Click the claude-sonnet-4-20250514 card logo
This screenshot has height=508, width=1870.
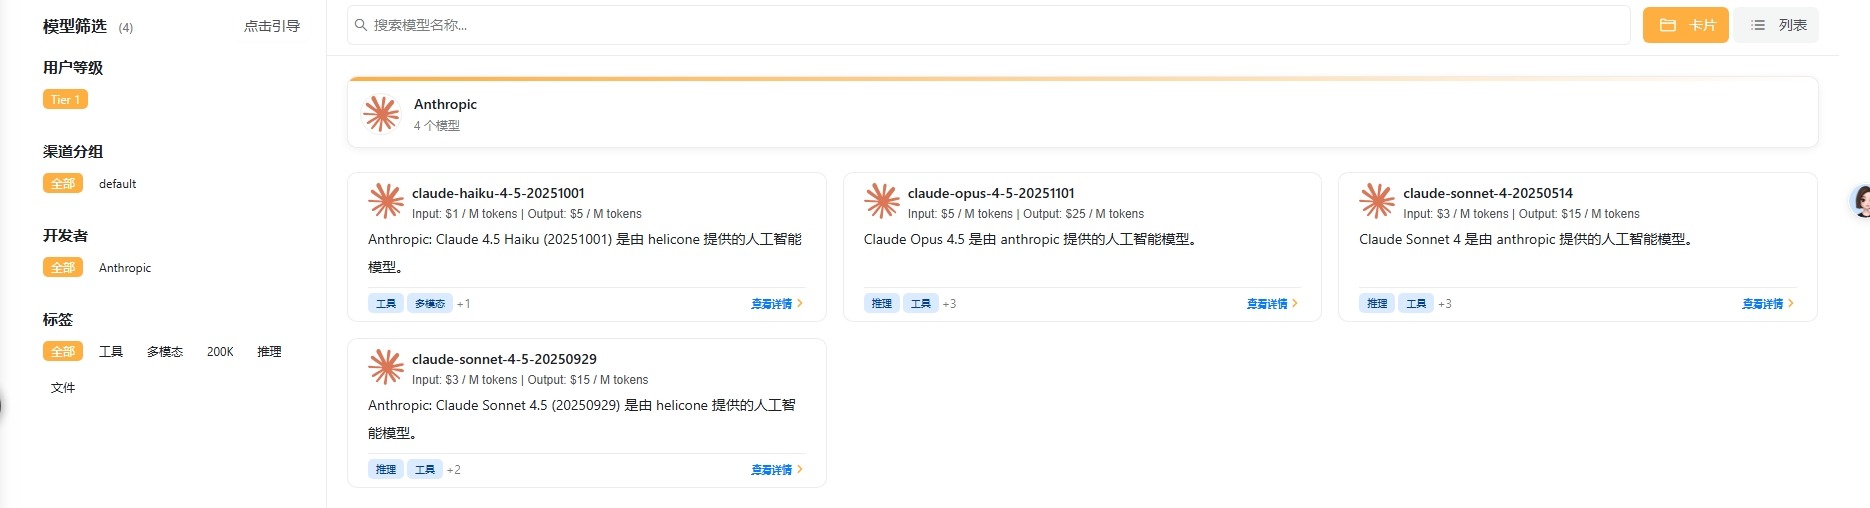coord(1377,201)
